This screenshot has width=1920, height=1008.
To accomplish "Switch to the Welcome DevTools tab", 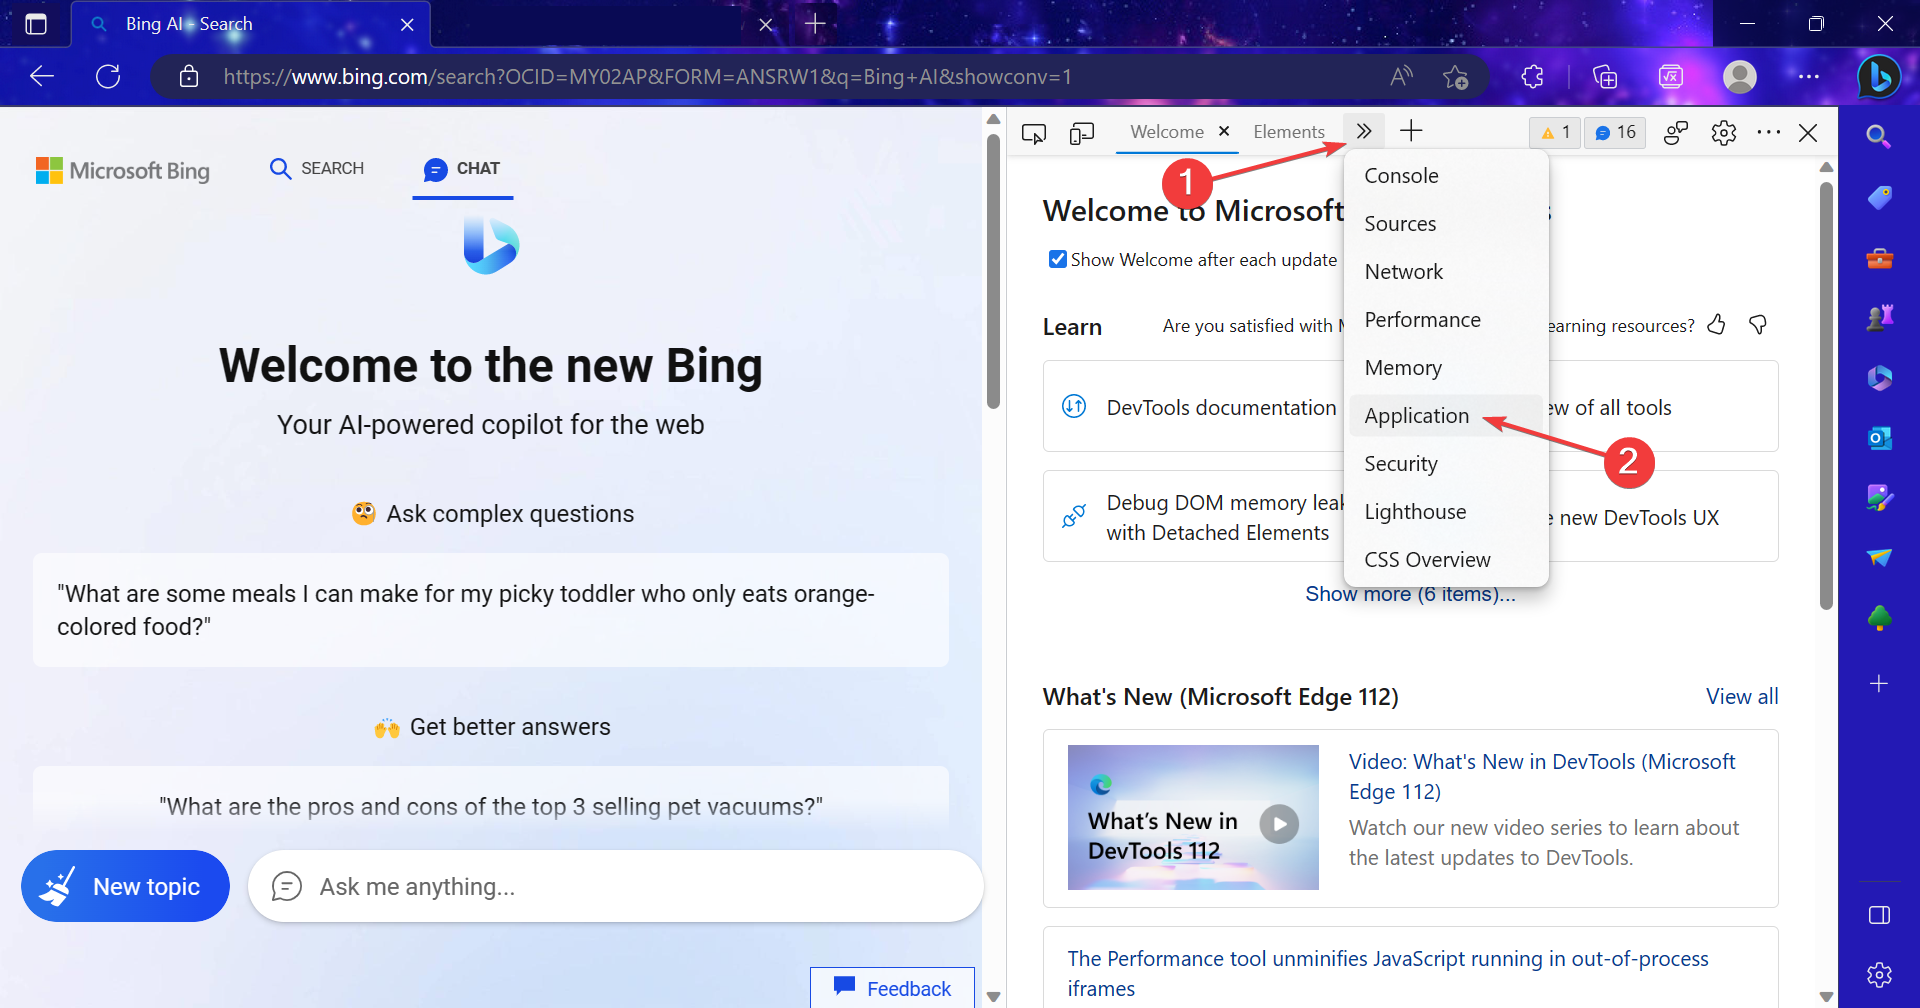I will pos(1167,132).
